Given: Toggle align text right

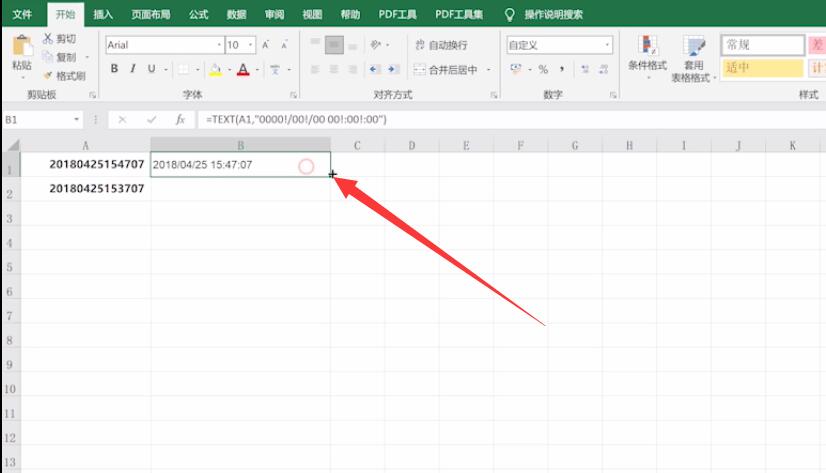Looking at the screenshot, I should pyautogui.click(x=353, y=69).
